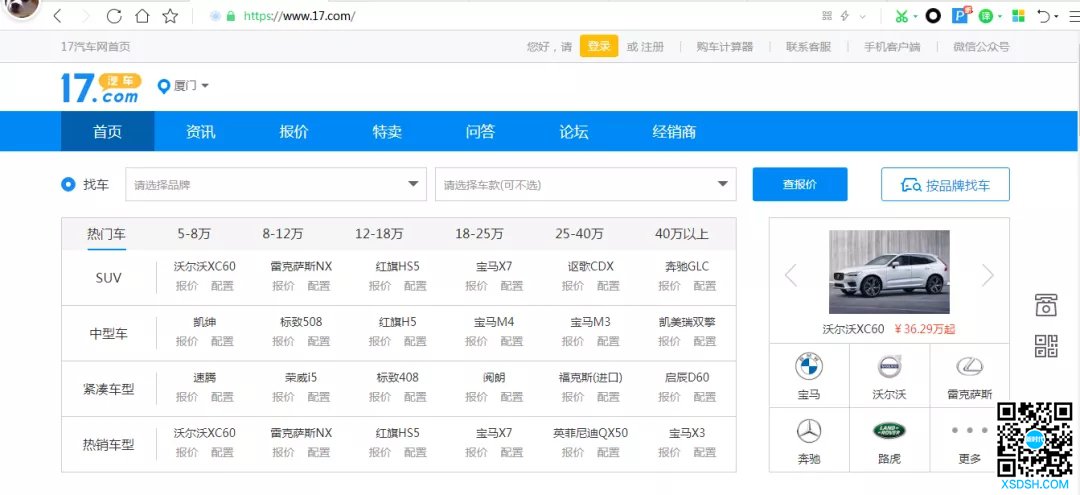This screenshot has width=1080, height=495.
Task: Click the blue 查报价 button
Action: [800, 185]
